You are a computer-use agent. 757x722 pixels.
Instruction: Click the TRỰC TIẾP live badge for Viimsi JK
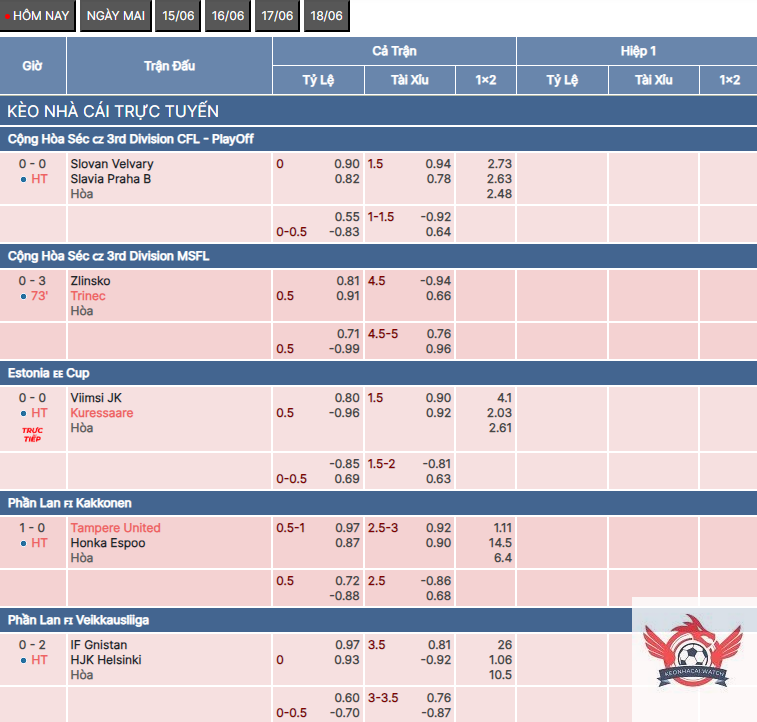pos(32,435)
